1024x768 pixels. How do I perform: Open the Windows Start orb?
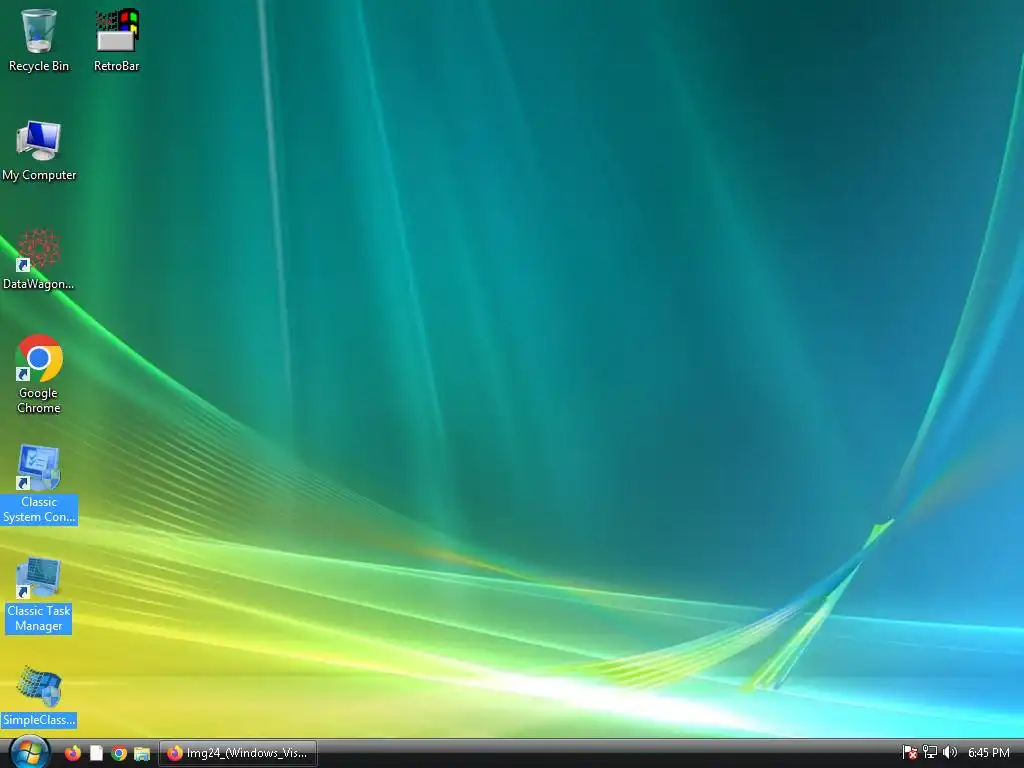(x=29, y=752)
